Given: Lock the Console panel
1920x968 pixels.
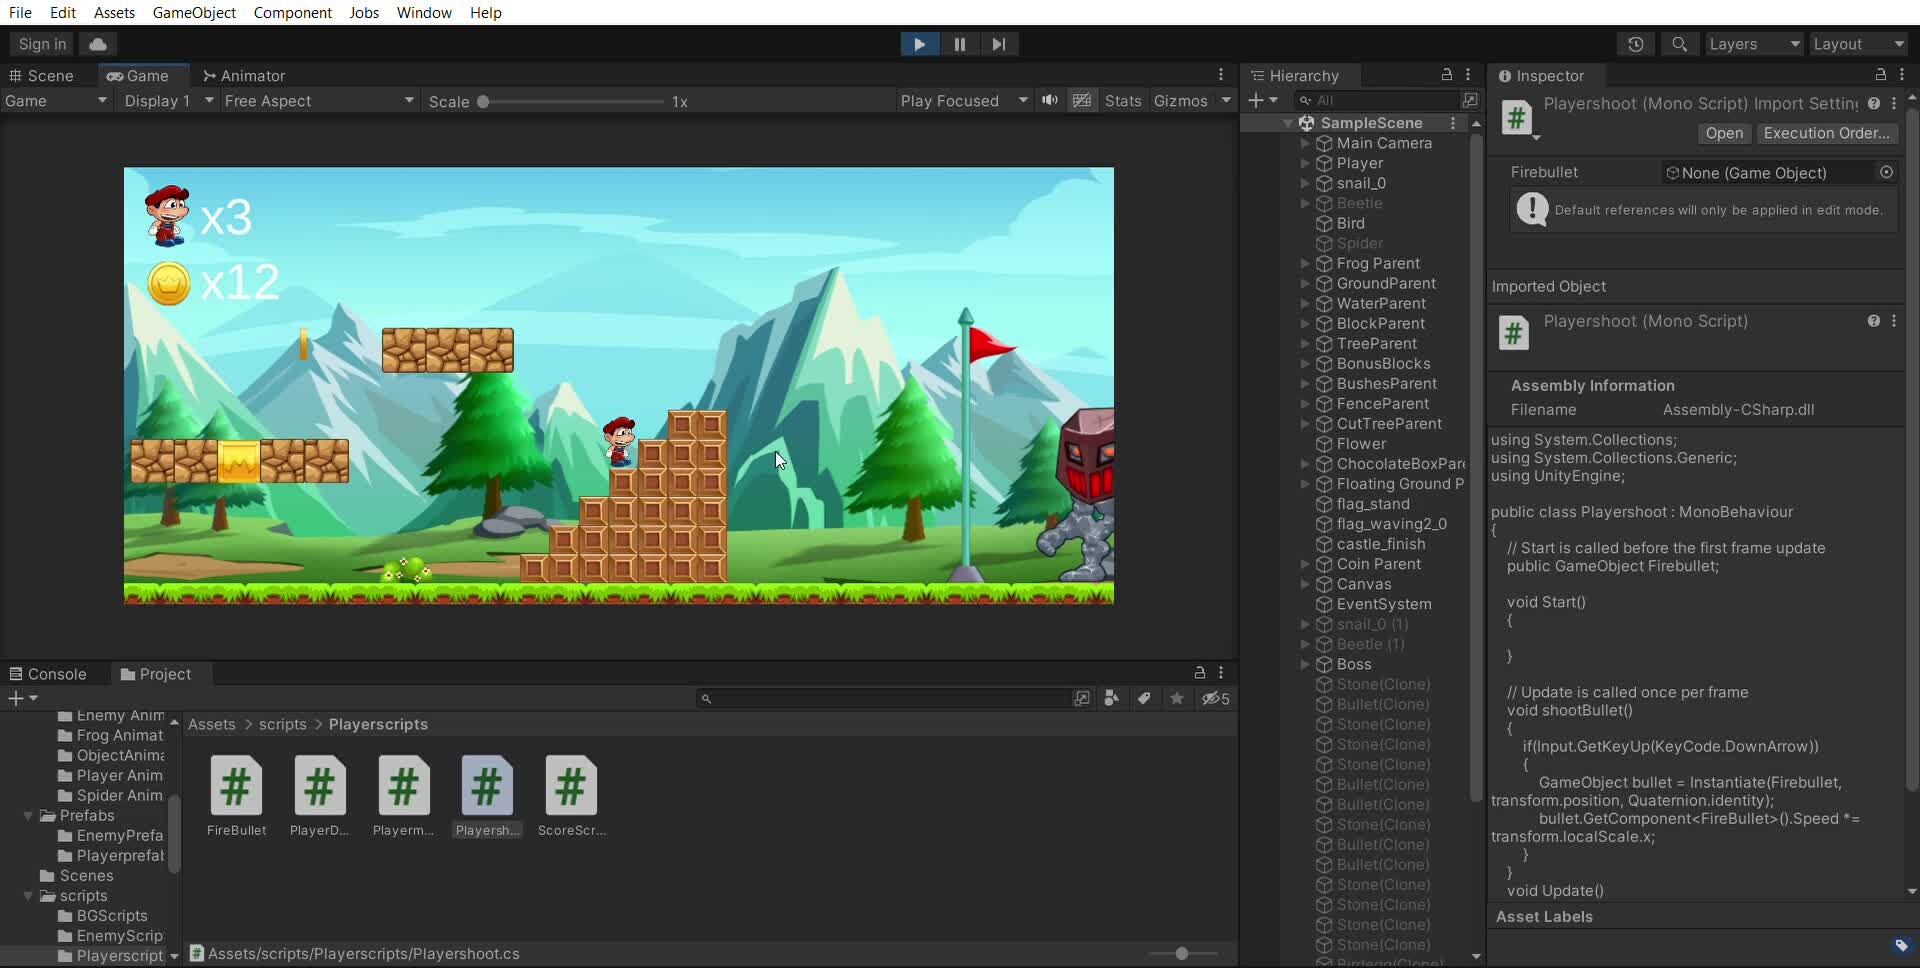Looking at the screenshot, I should (x=1199, y=672).
